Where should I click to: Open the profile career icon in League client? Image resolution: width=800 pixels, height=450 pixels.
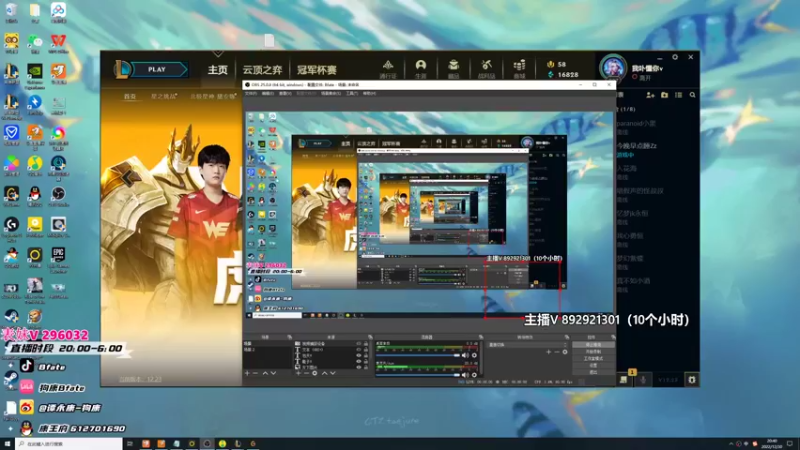click(x=420, y=65)
